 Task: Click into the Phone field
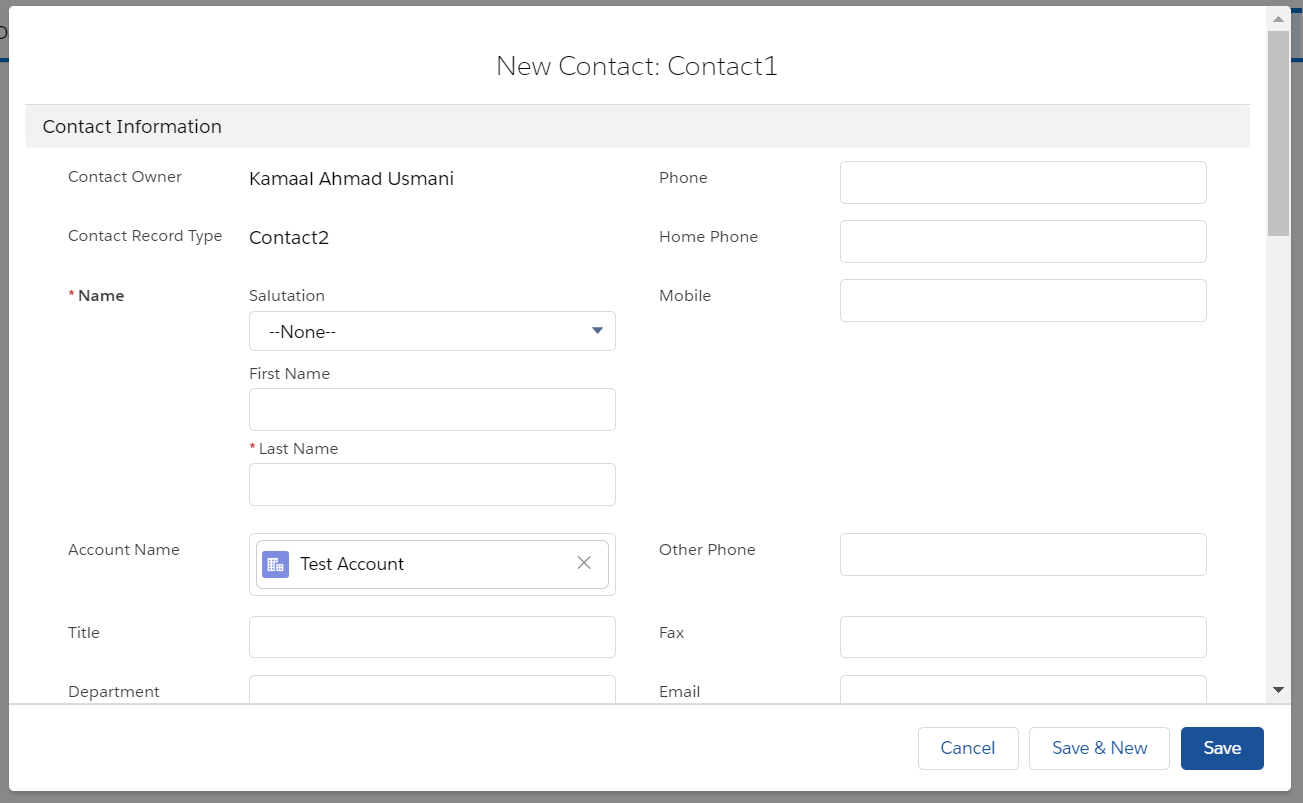(x=1023, y=183)
